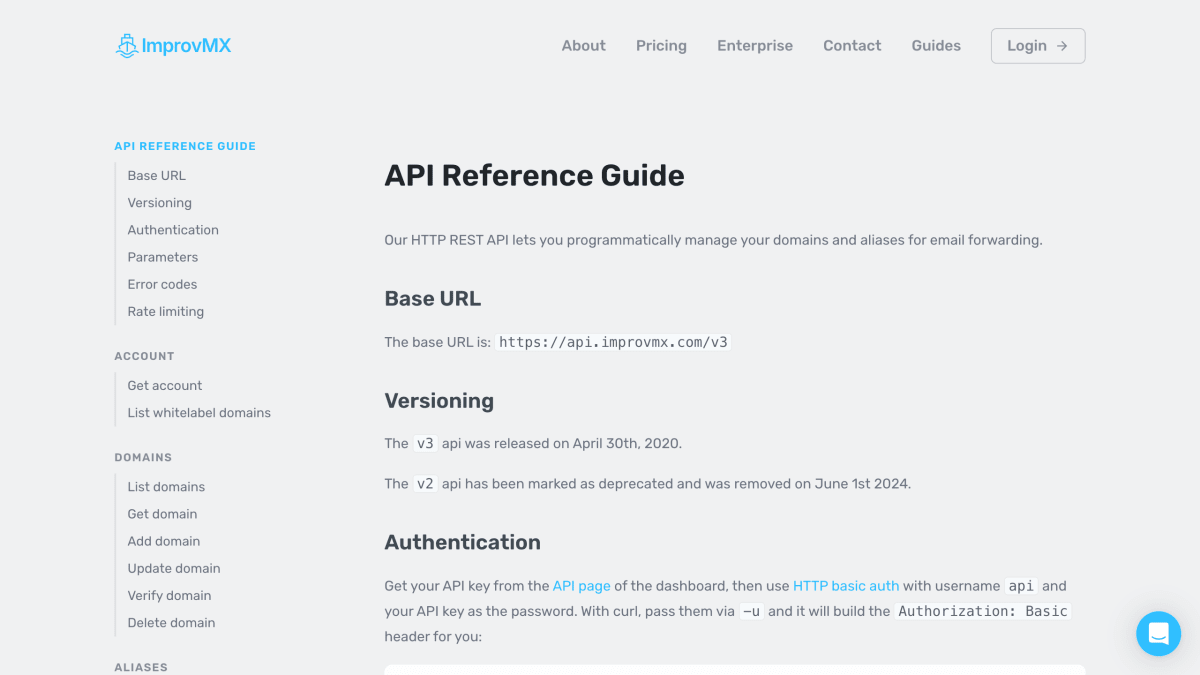Click the -u inline code
This screenshot has height=675, width=1200.
(751, 611)
